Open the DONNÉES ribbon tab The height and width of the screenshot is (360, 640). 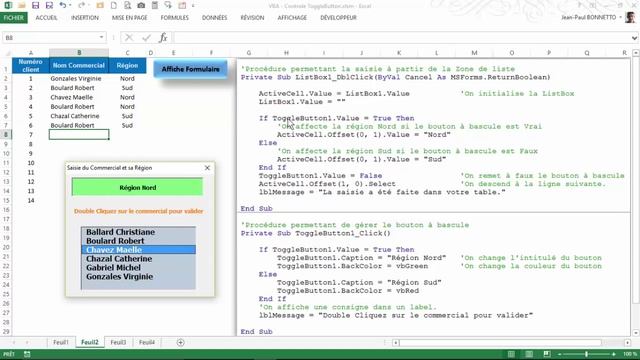(x=215, y=18)
